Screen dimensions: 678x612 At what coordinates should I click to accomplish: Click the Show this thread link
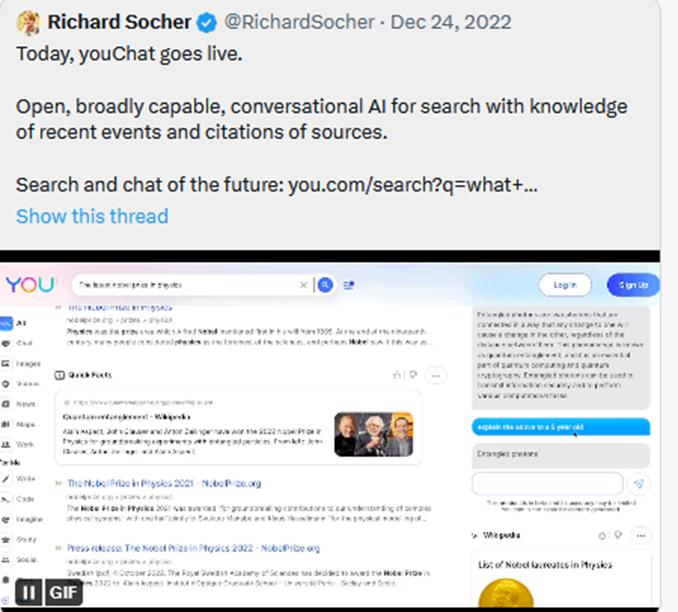click(92, 216)
